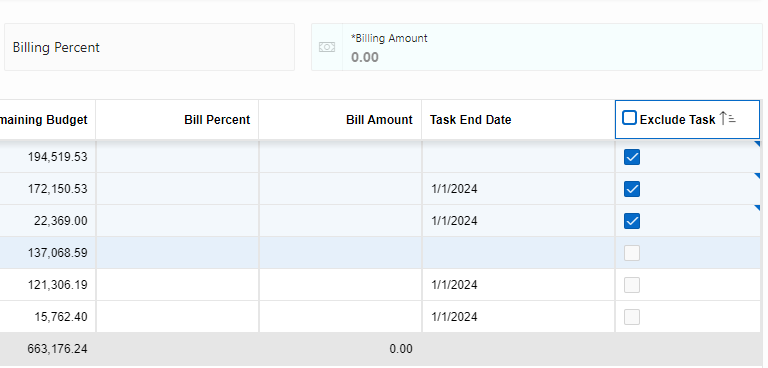Click the sort ascending icon in Exclude Task header
Viewport: 768px width, 368px height.
(727, 119)
